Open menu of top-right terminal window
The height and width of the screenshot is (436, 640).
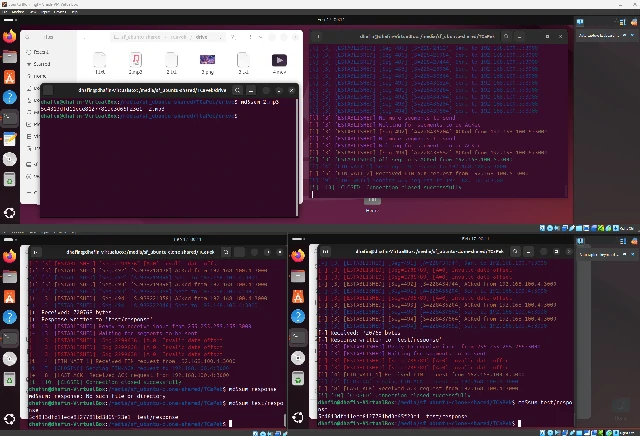[520, 36]
